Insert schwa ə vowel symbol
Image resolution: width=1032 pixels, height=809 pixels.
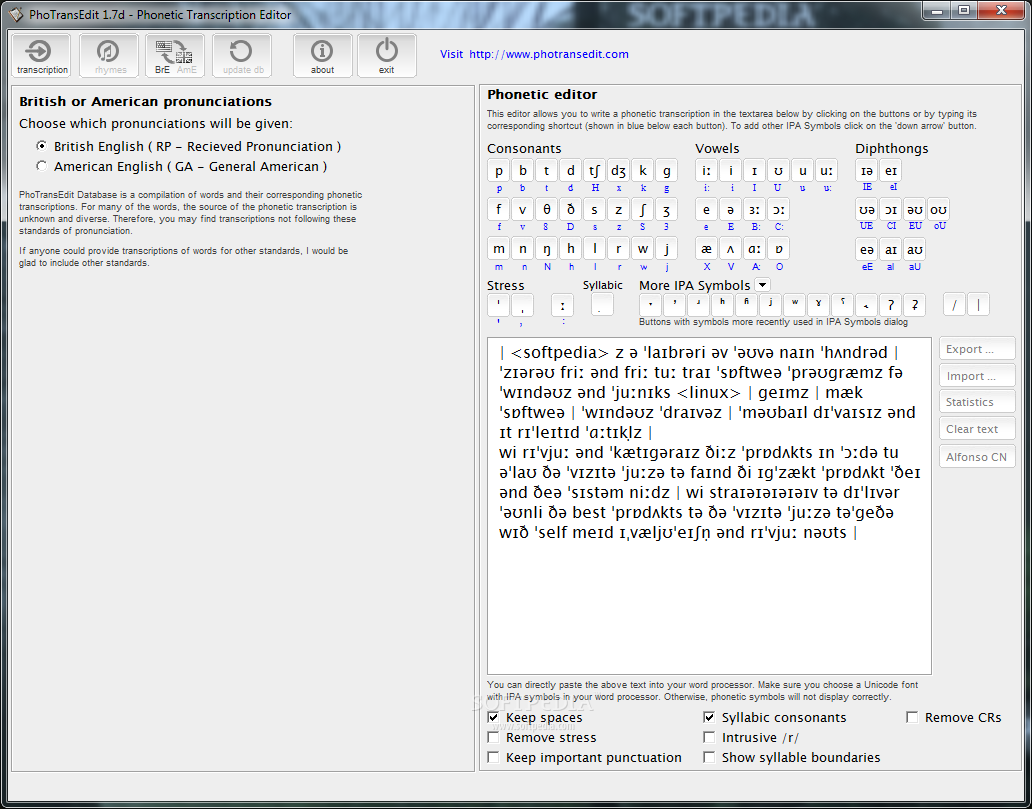coord(731,210)
